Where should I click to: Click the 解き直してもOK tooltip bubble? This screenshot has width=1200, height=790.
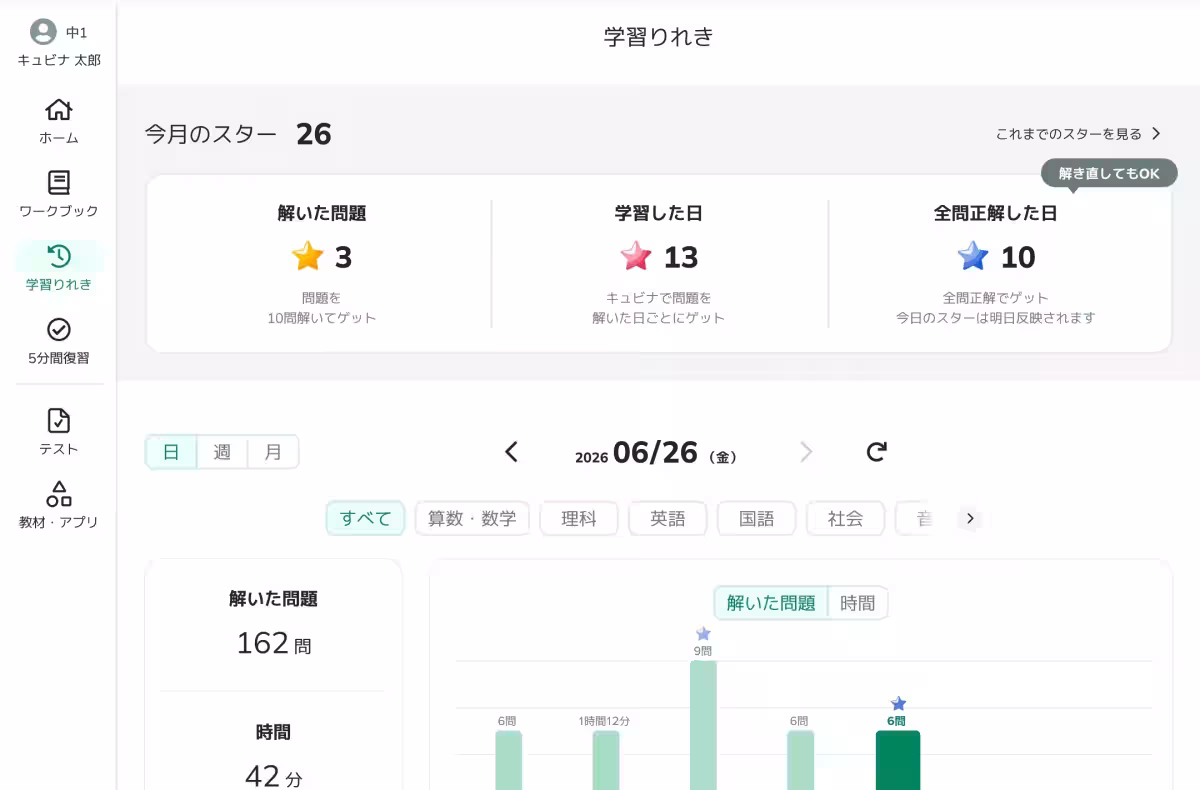(x=1109, y=174)
